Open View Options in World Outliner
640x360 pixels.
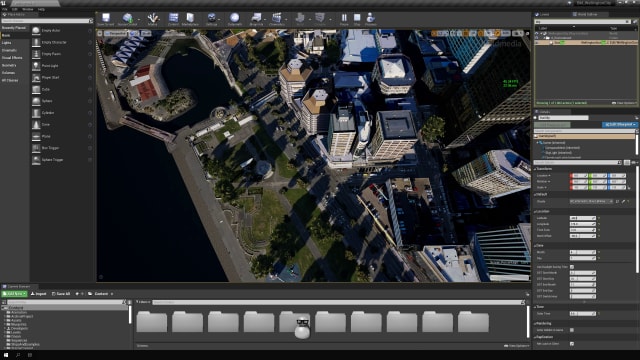(623, 103)
